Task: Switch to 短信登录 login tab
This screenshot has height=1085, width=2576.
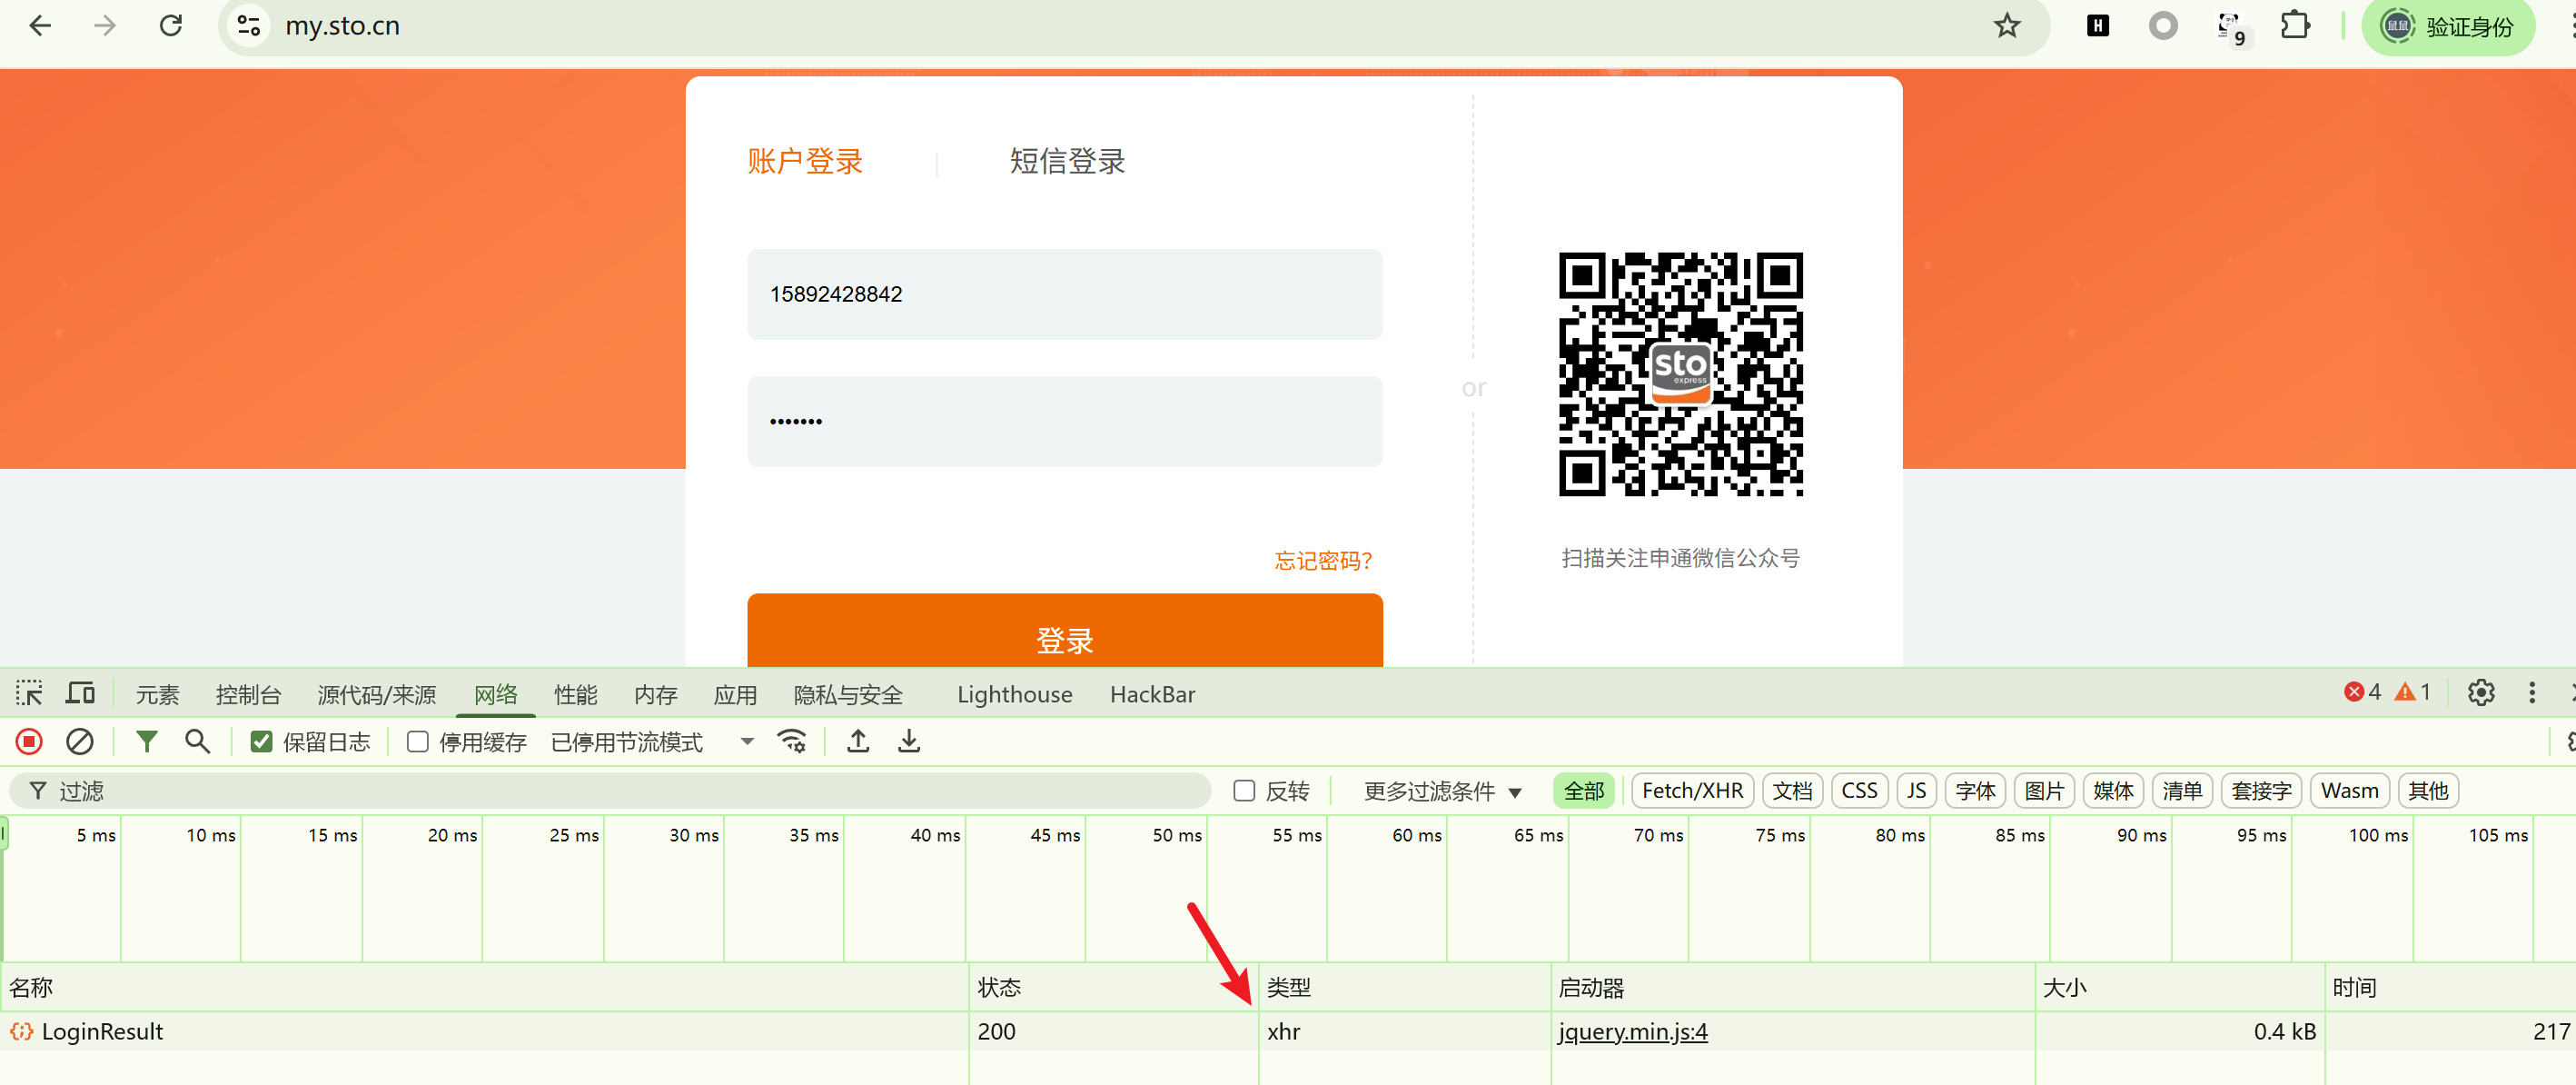Action: (1066, 161)
